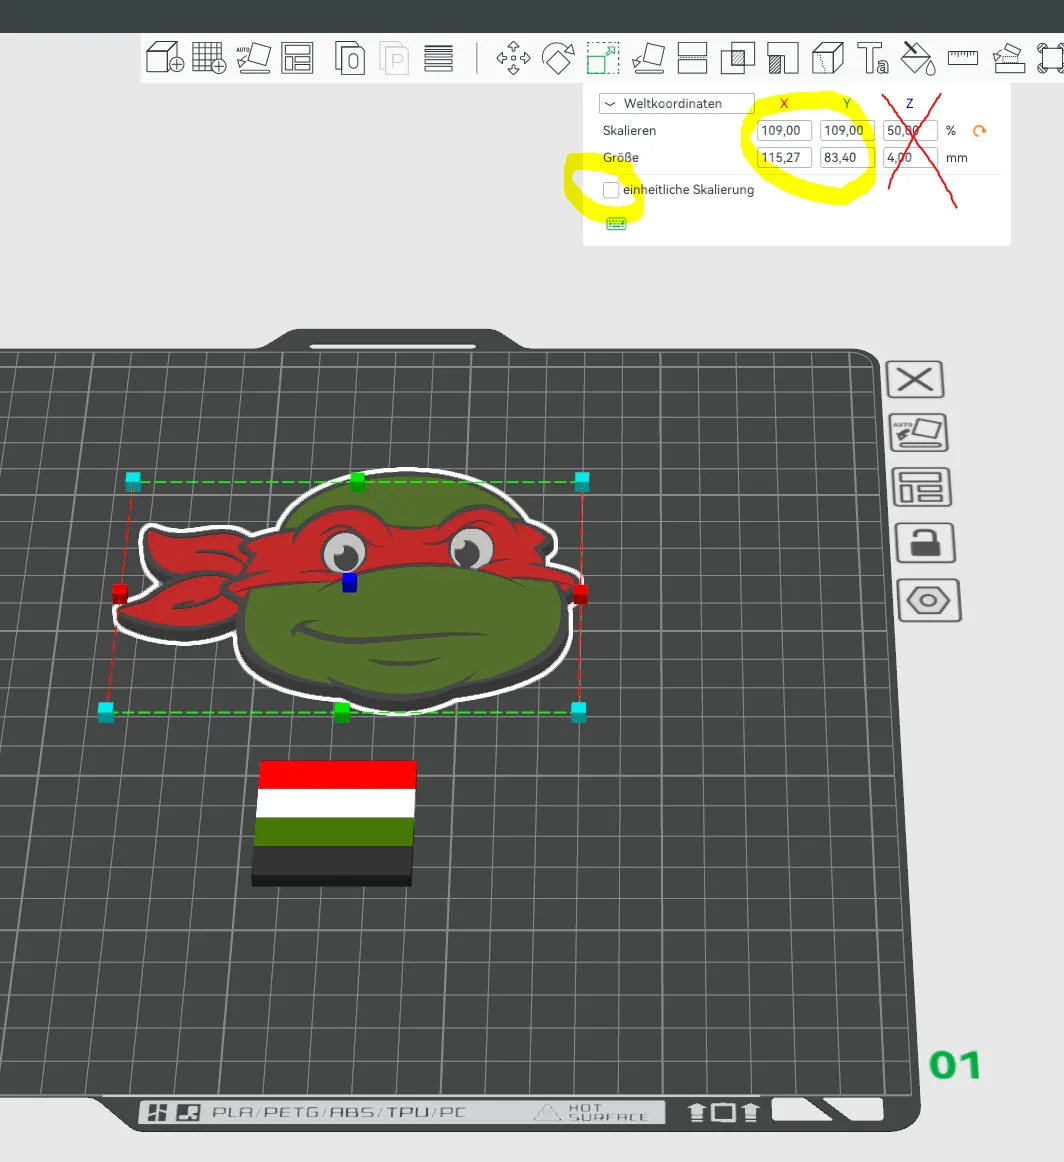
Task: Click the X Größe field 115,27
Action: pyautogui.click(x=784, y=157)
